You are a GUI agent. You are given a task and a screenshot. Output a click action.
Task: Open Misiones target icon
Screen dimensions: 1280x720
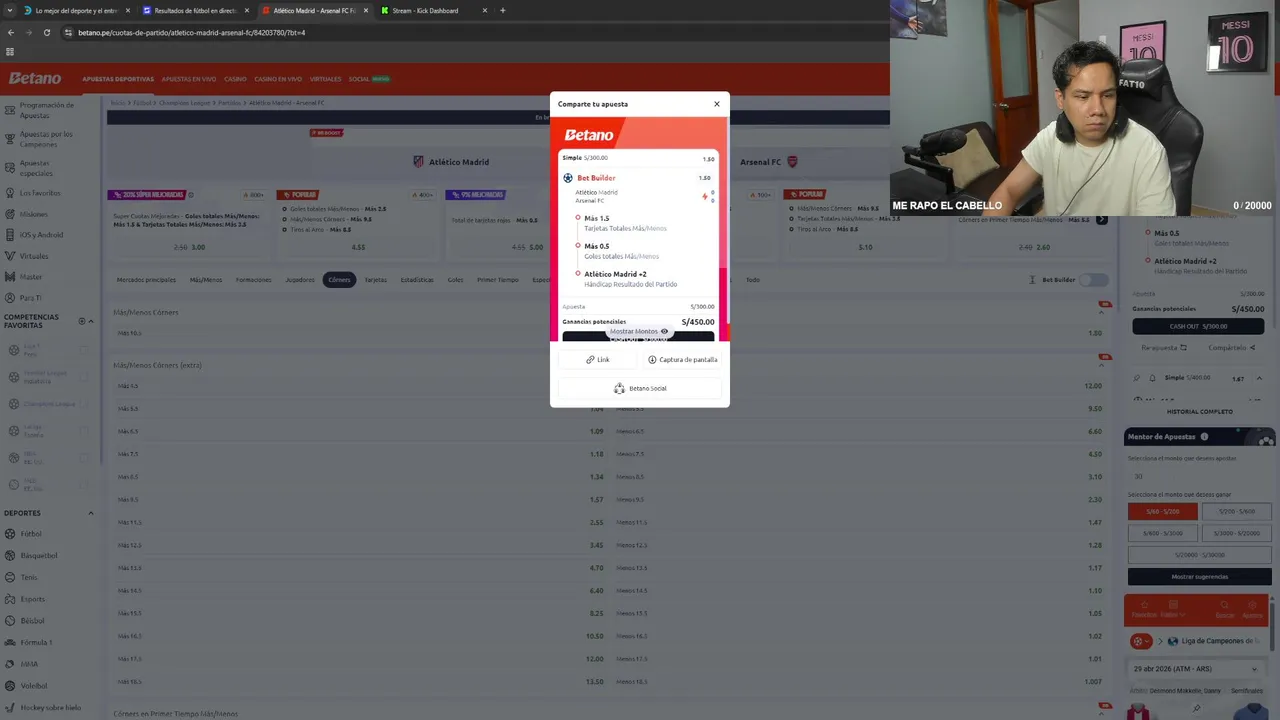[10, 214]
